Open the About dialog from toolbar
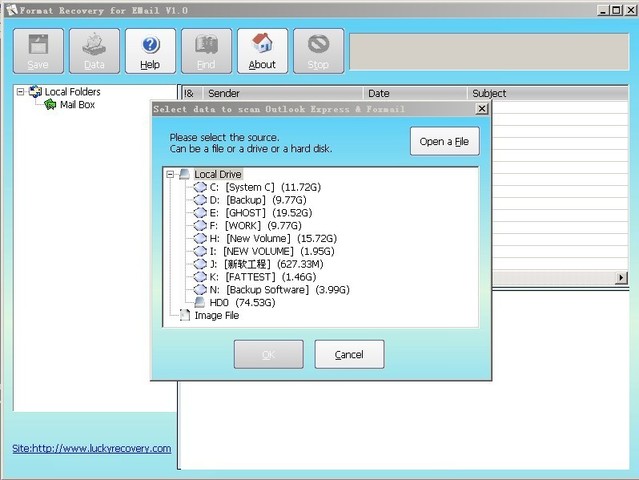This screenshot has width=639, height=480. [x=262, y=51]
